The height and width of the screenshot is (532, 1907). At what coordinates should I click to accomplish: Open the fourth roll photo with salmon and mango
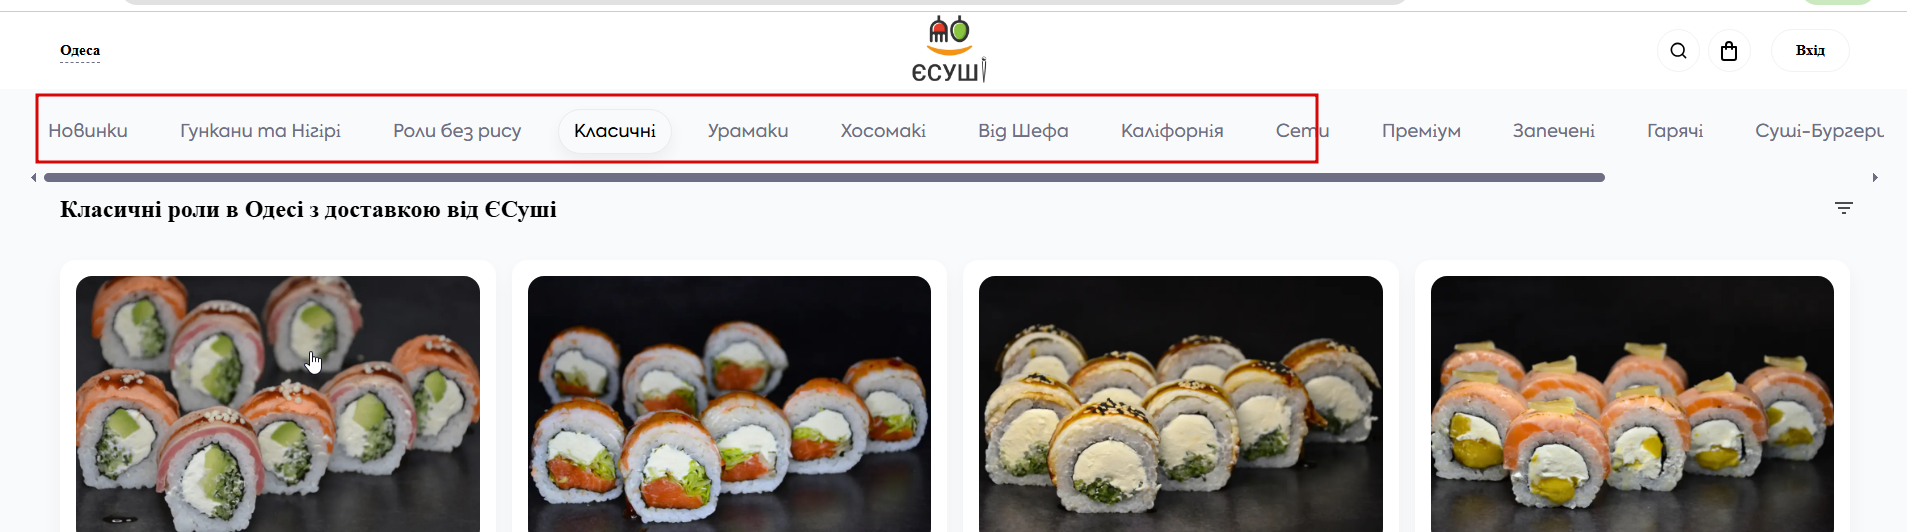pyautogui.click(x=1632, y=404)
